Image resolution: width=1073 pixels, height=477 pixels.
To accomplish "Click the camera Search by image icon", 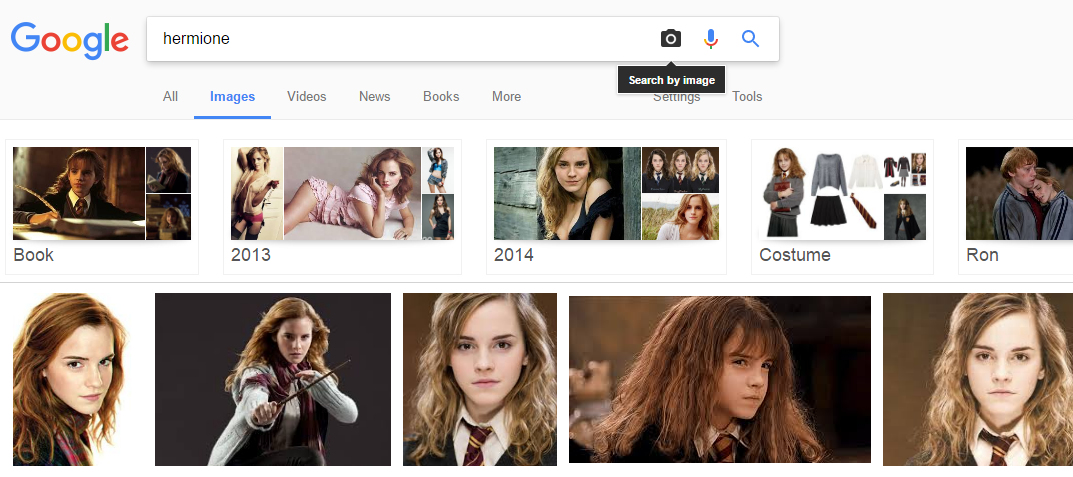I will [670, 39].
